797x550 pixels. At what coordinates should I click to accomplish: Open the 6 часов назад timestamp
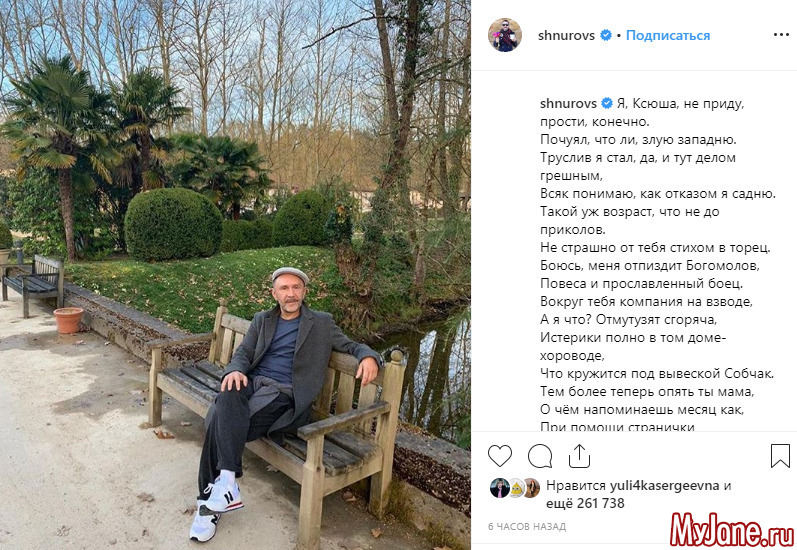click(527, 527)
